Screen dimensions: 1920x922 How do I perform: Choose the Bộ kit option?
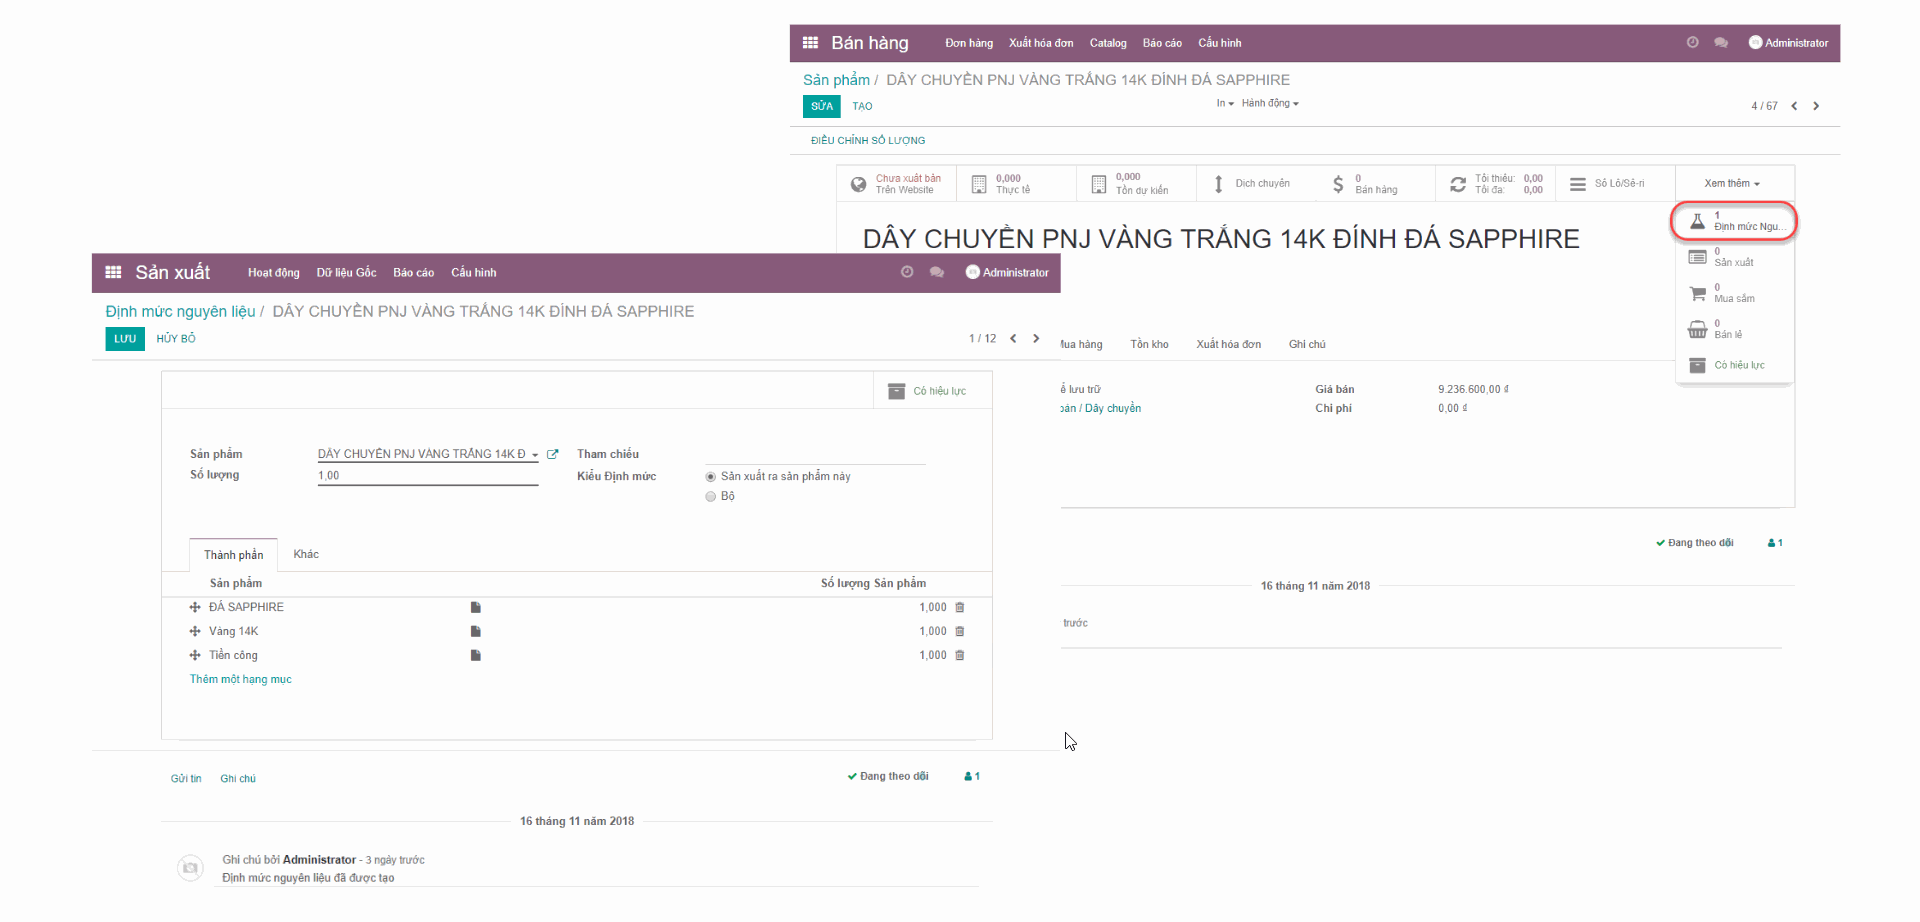(710, 496)
